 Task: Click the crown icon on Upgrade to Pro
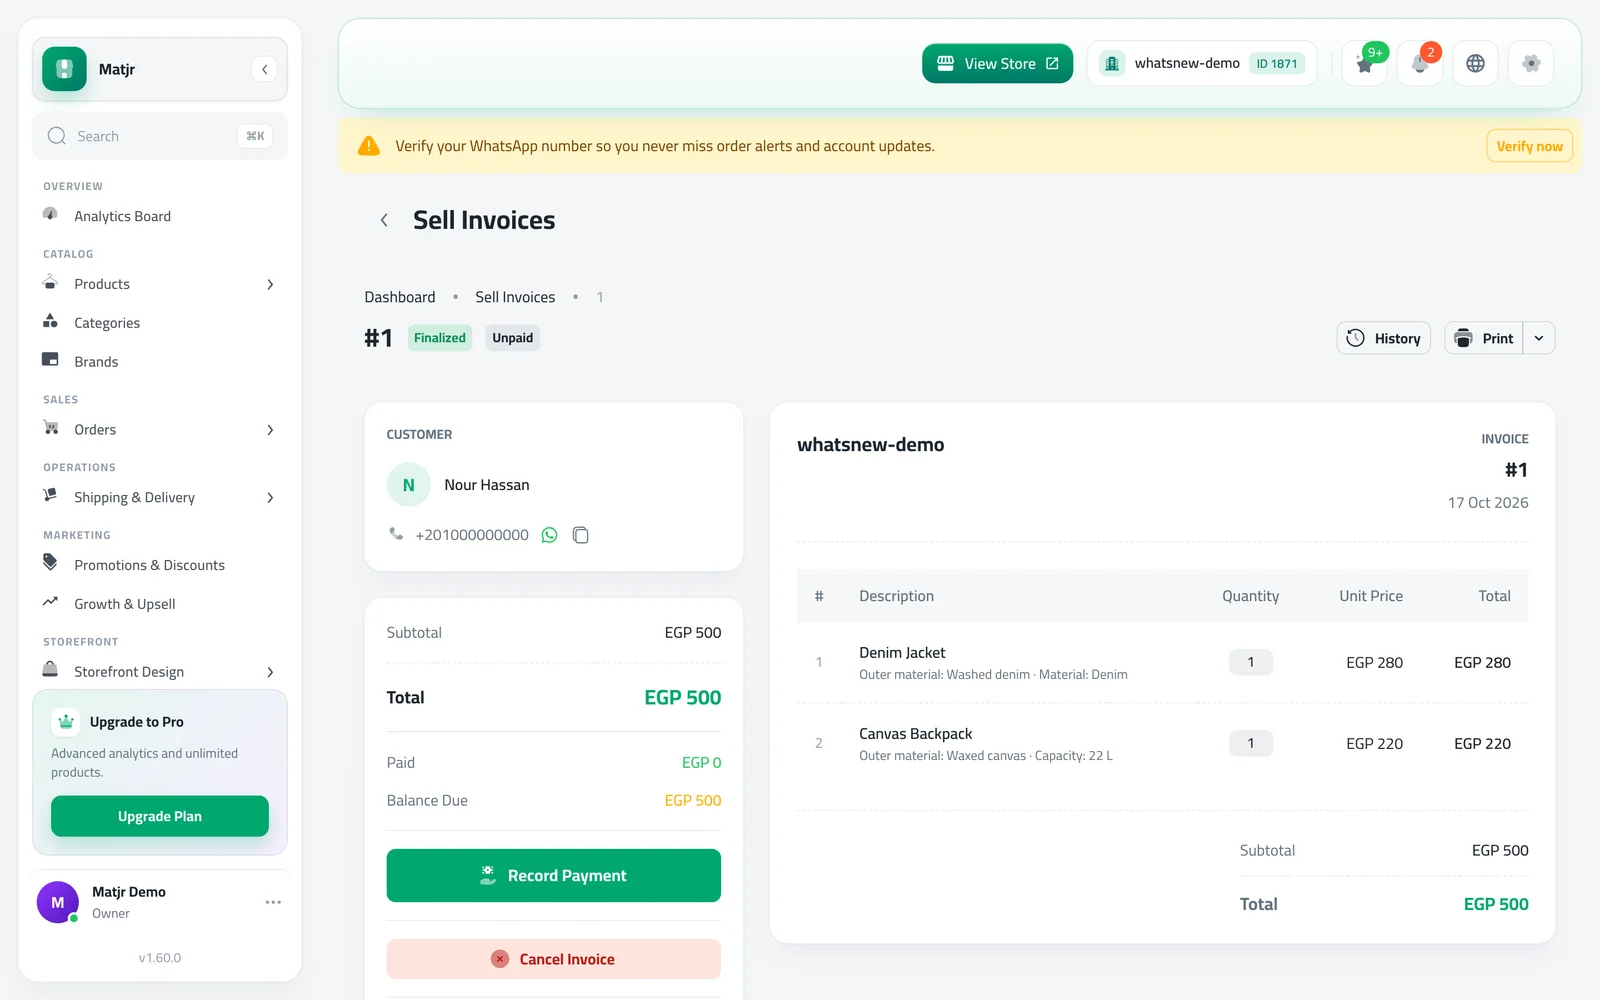(66, 721)
